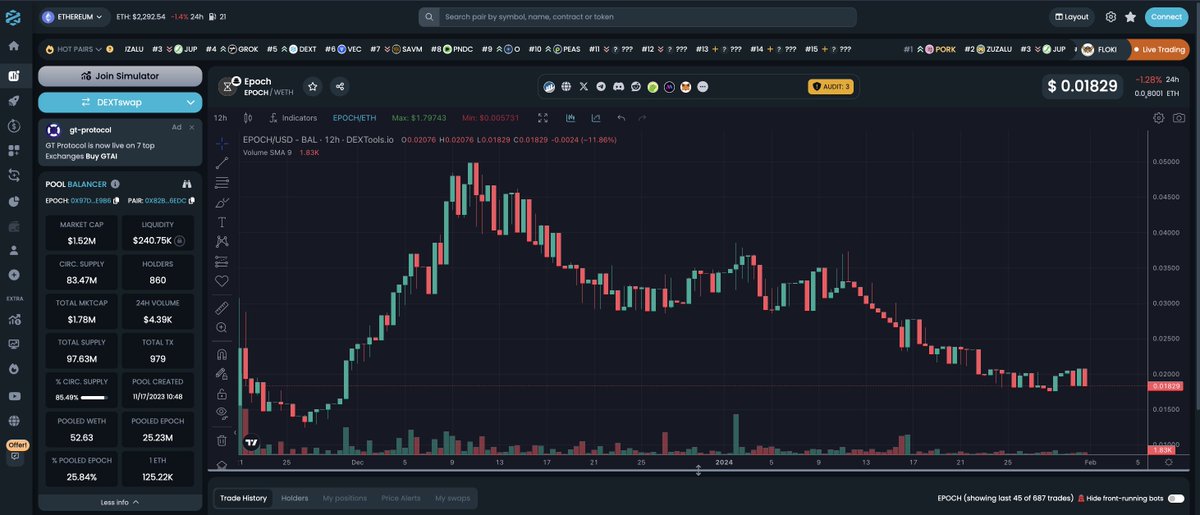Select the zoom-in chart tool
This screenshot has height=515, width=1200.
[222, 327]
